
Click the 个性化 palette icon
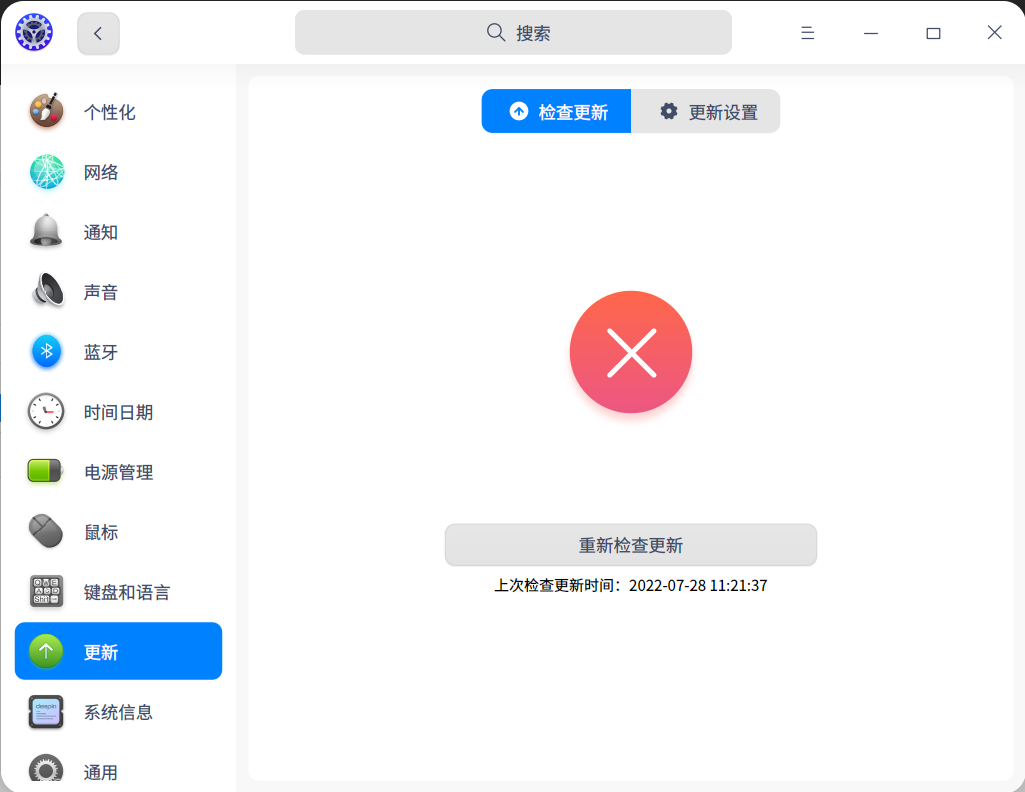point(46,110)
